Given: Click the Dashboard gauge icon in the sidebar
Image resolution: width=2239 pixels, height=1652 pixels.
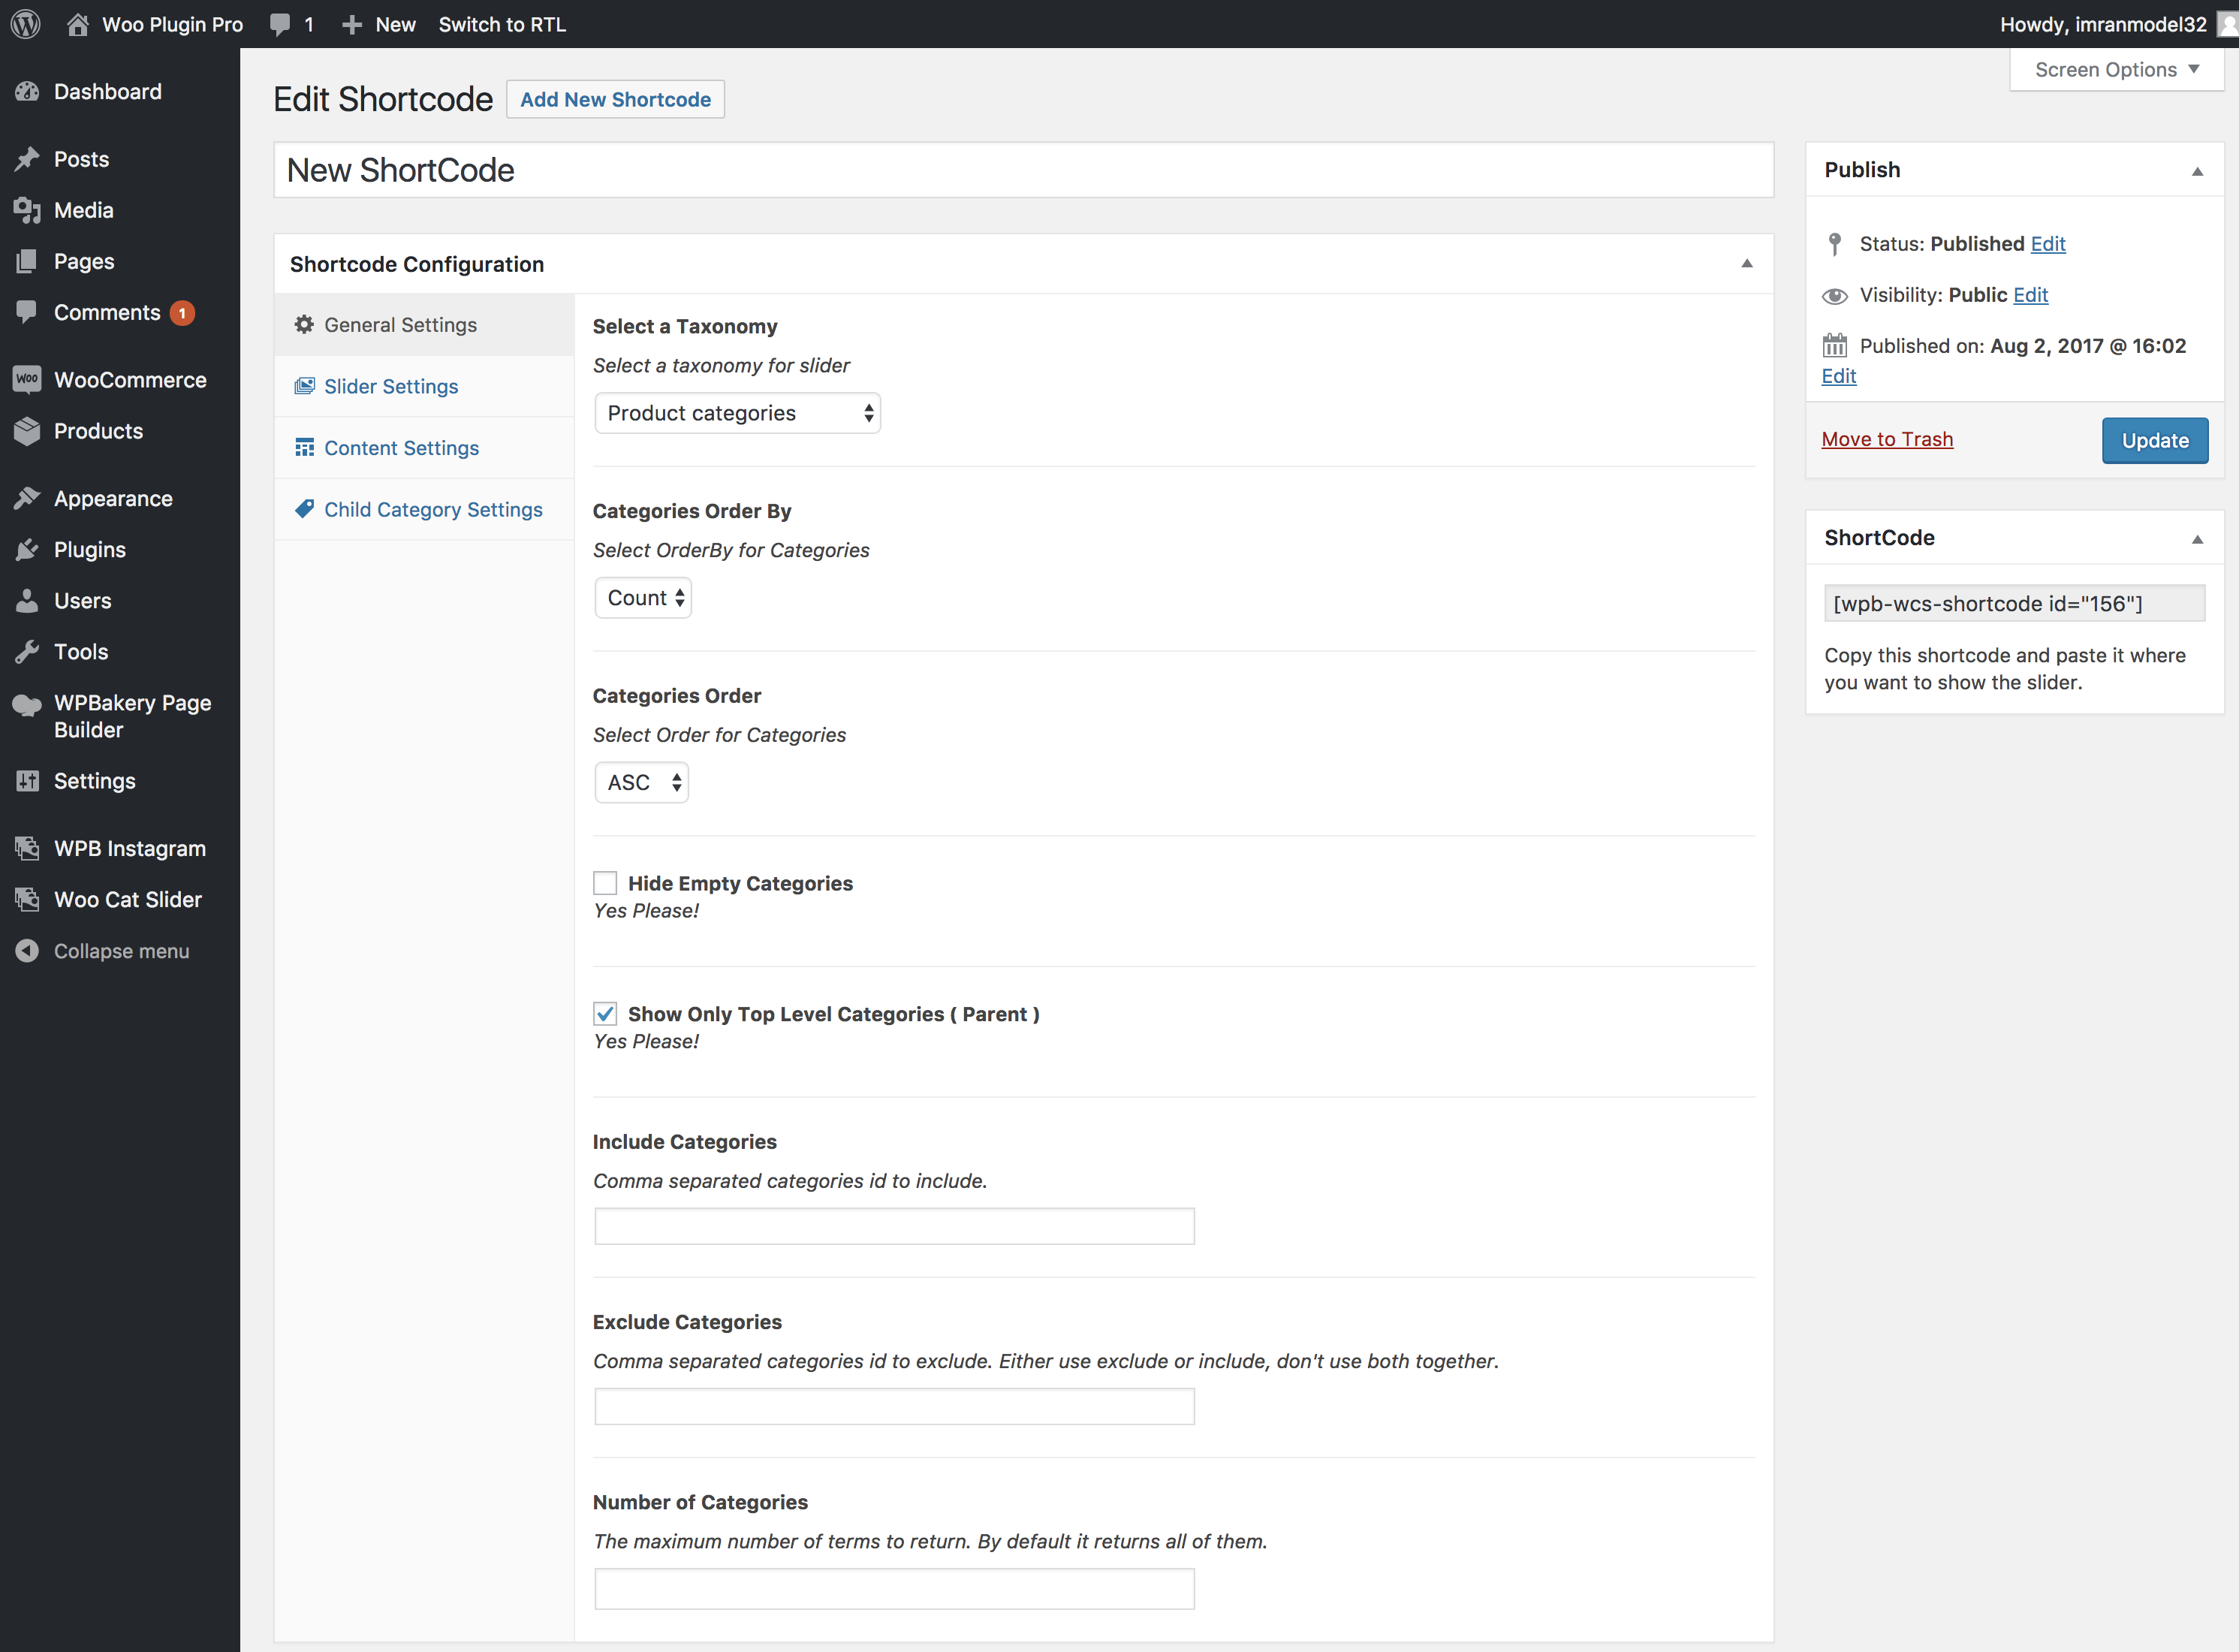Looking at the screenshot, I should pos(27,91).
